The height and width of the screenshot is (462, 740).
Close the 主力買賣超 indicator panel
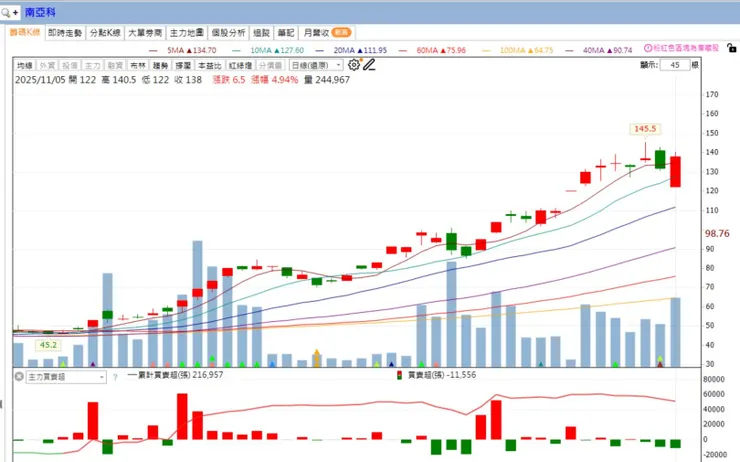(x=19, y=377)
